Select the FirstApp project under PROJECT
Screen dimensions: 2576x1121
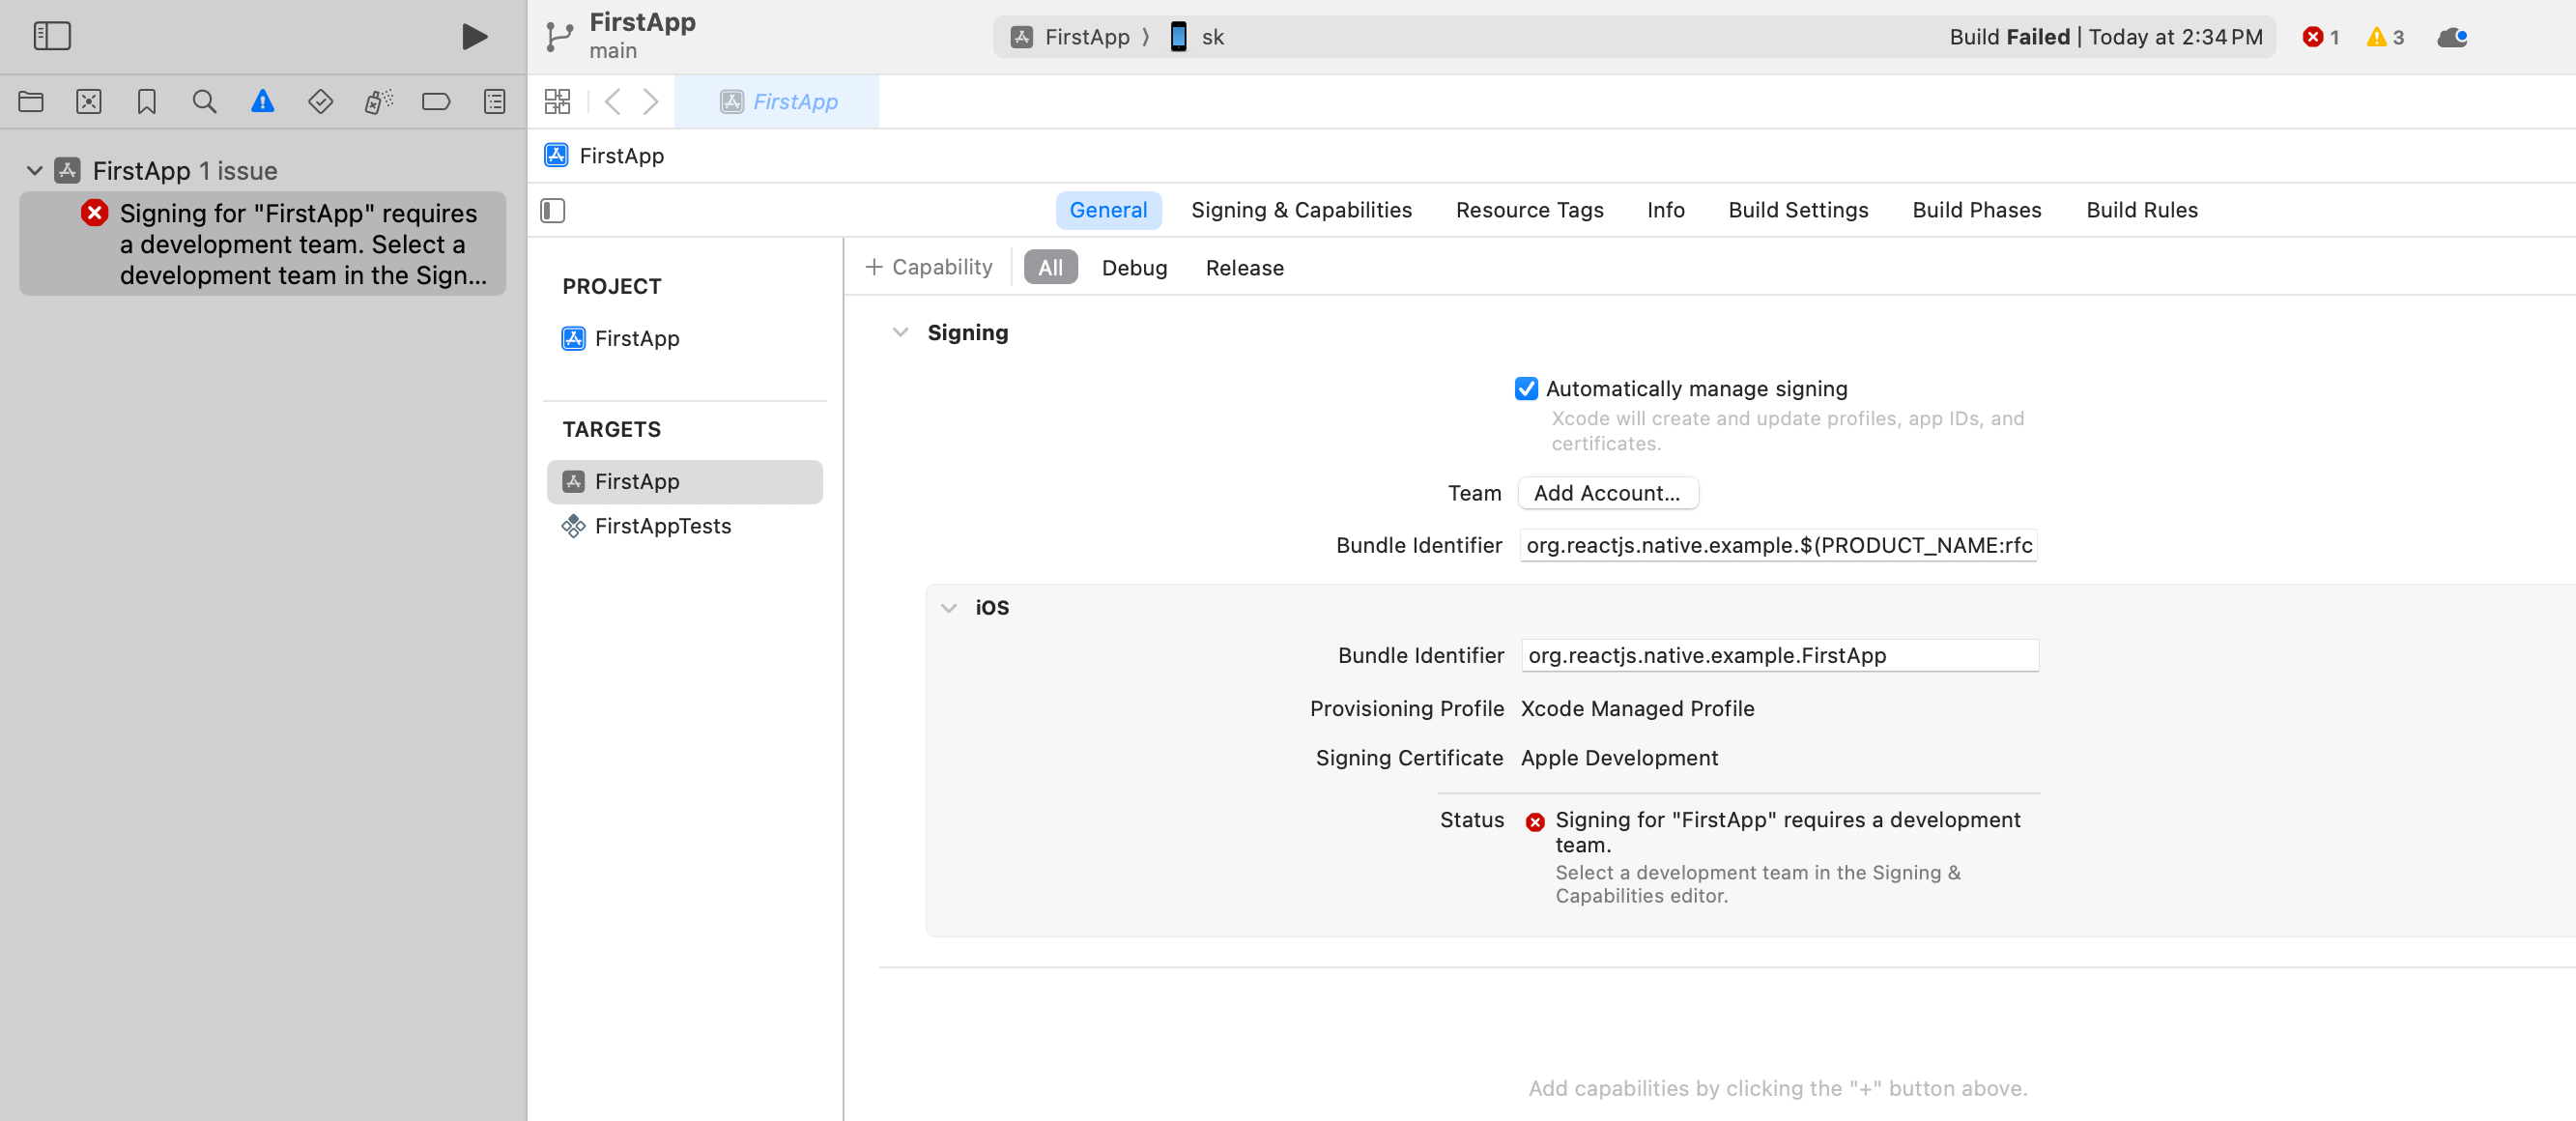pyautogui.click(x=636, y=338)
